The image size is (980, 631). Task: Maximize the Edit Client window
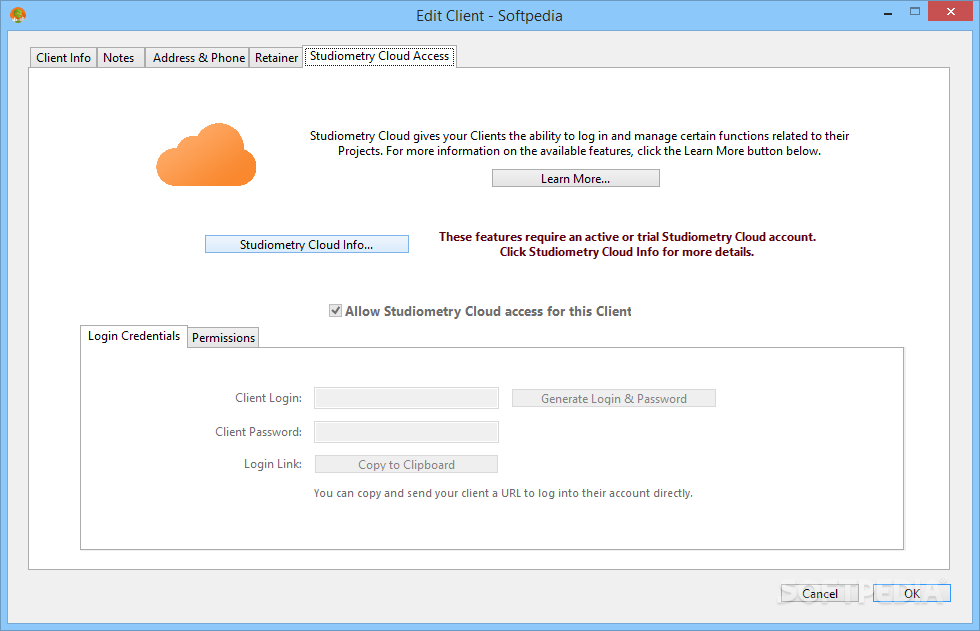915,12
